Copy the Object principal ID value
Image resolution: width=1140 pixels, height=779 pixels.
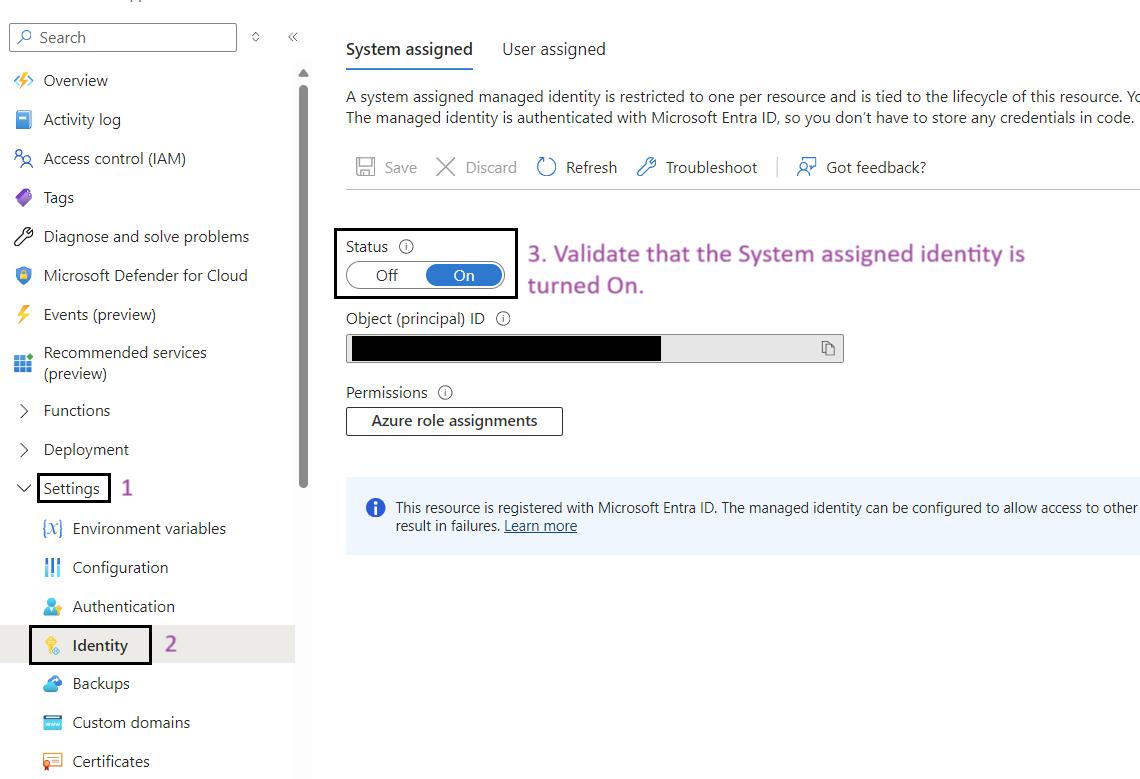pyautogui.click(x=828, y=348)
